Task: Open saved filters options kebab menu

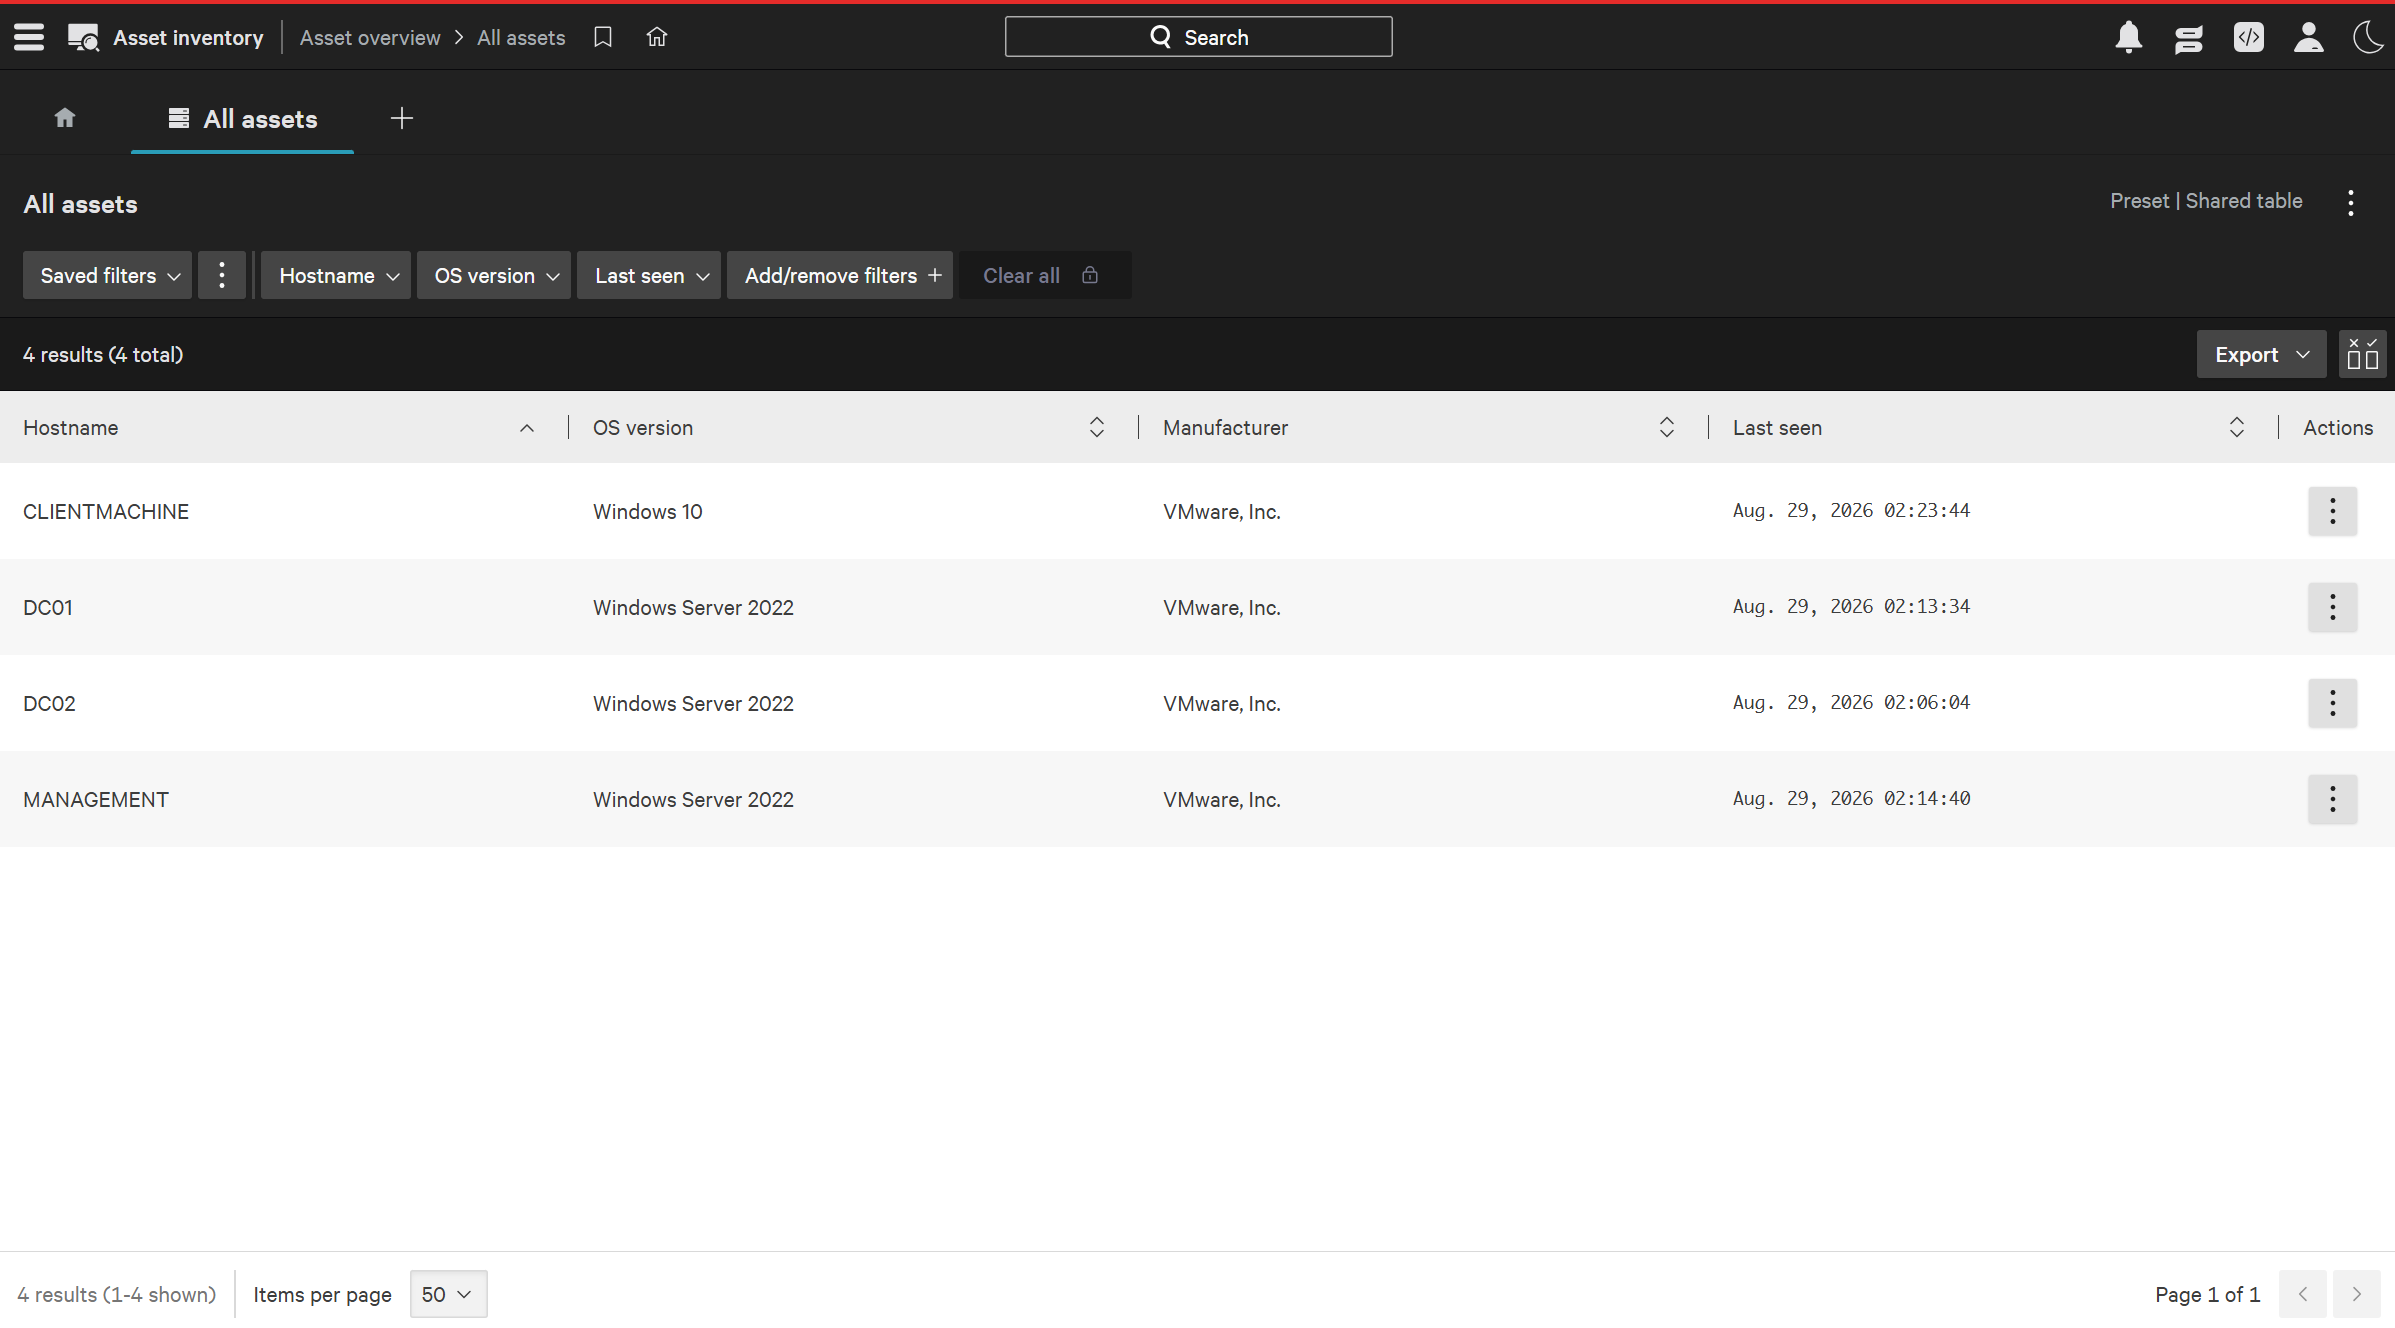Action: click(222, 275)
